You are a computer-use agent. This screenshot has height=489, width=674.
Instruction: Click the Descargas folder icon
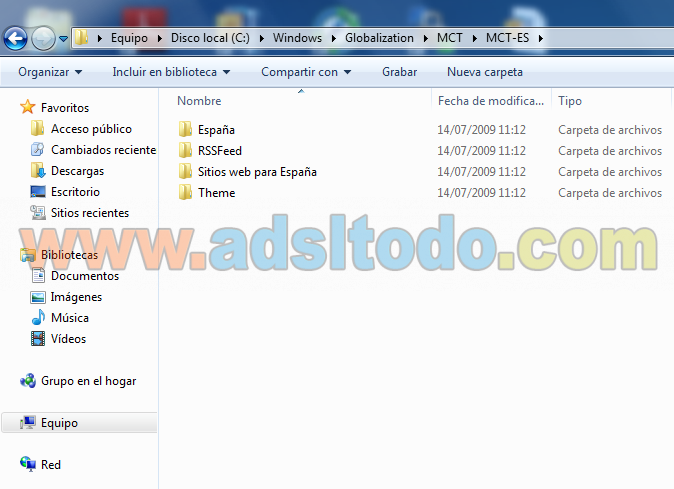click(38, 171)
